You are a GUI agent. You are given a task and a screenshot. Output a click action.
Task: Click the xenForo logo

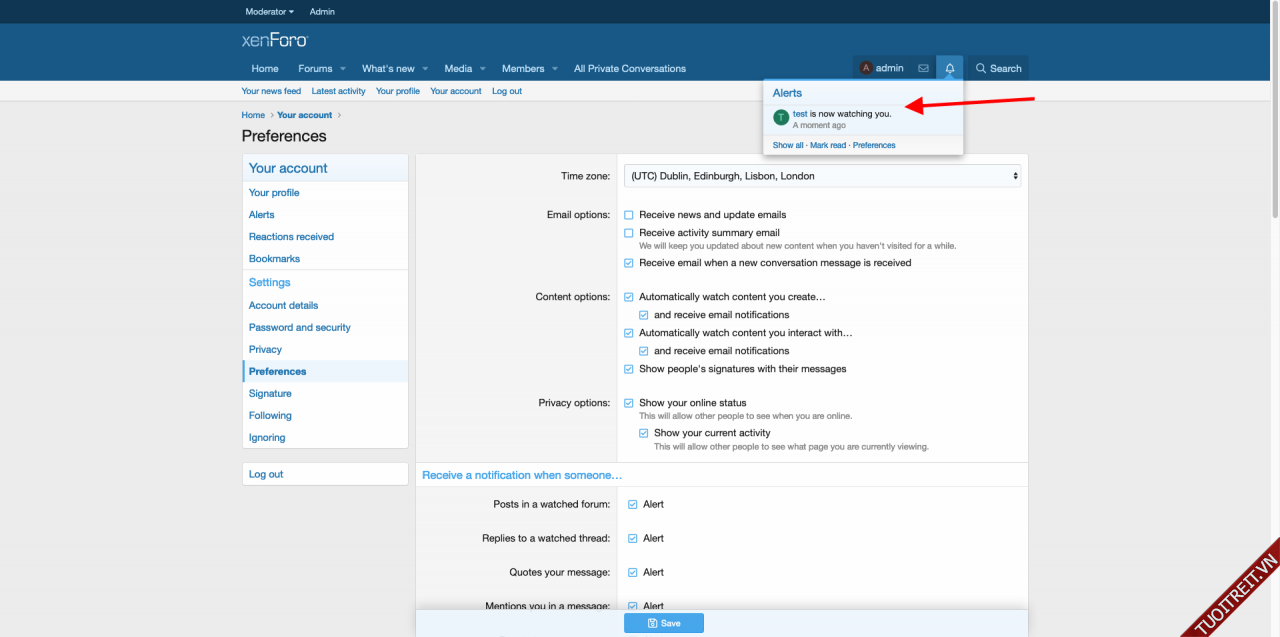275,40
